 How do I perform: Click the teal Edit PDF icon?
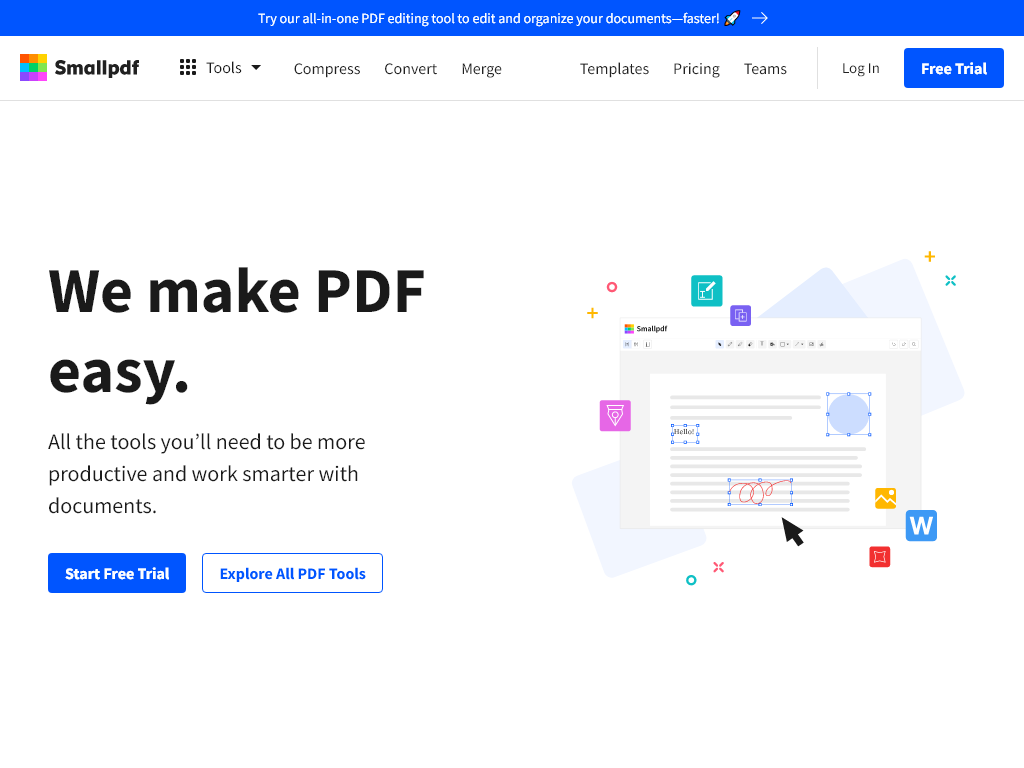707,291
